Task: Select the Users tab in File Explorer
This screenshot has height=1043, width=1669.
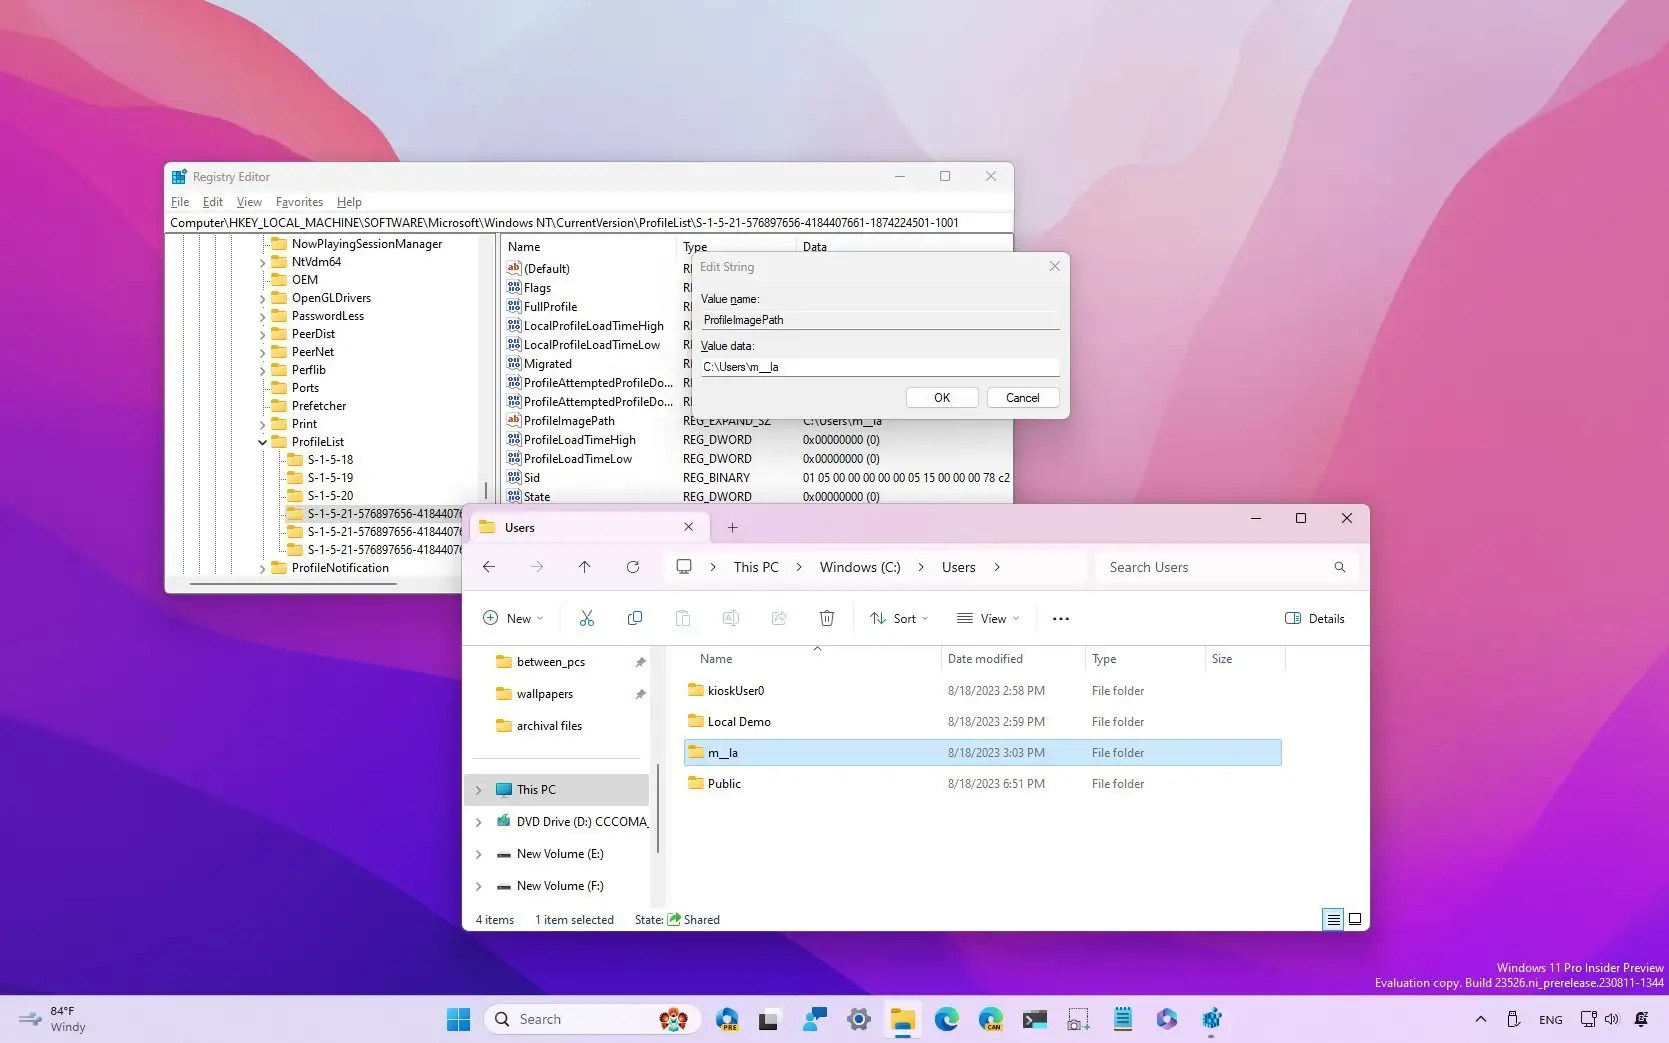Action: [x=520, y=527]
